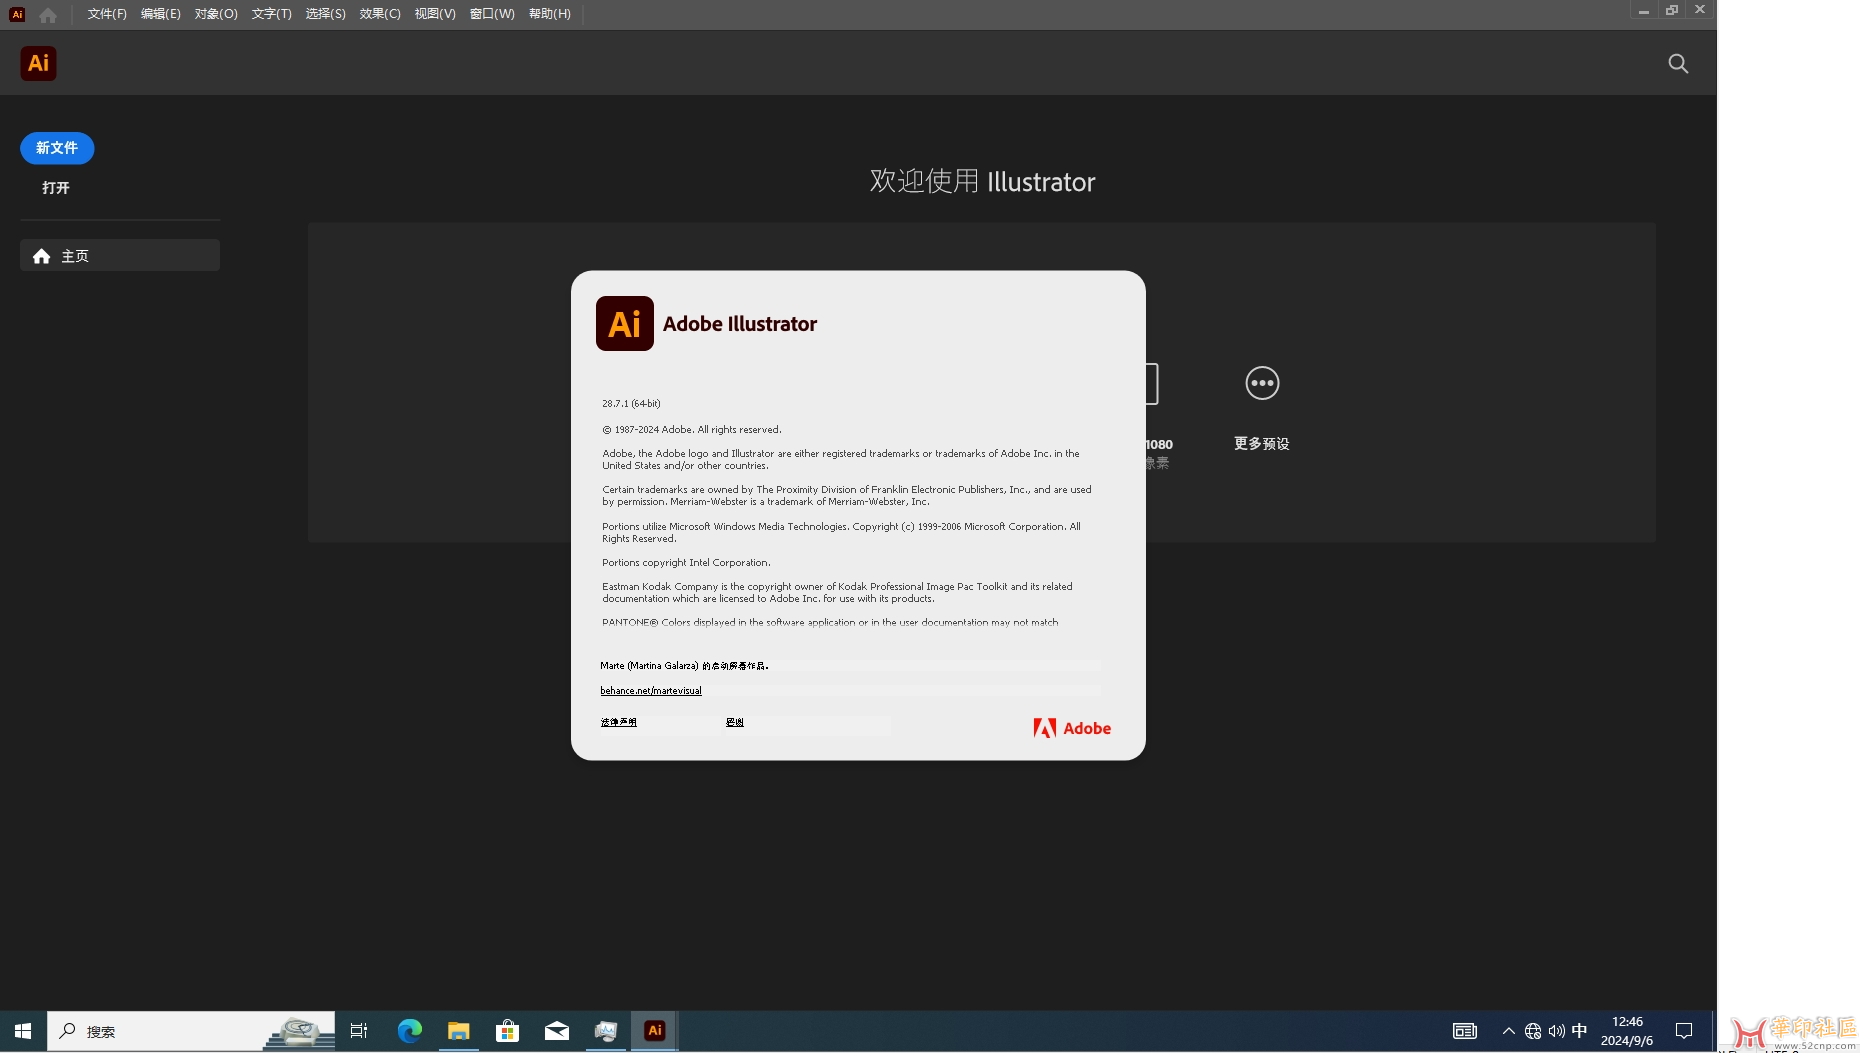
Task: Open the 帮助(H) menu
Action: click(x=550, y=14)
